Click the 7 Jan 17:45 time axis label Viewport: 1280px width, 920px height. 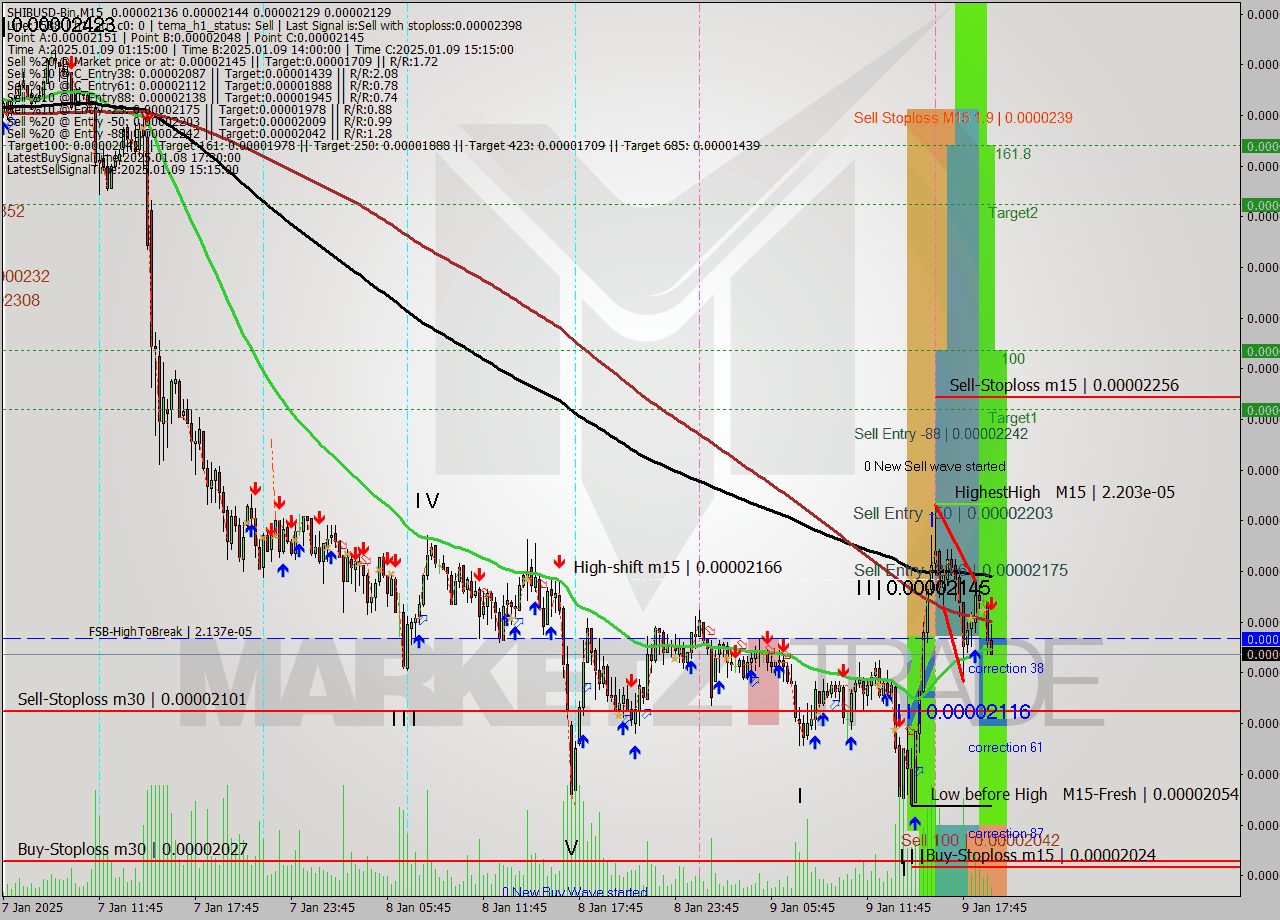tap(227, 908)
